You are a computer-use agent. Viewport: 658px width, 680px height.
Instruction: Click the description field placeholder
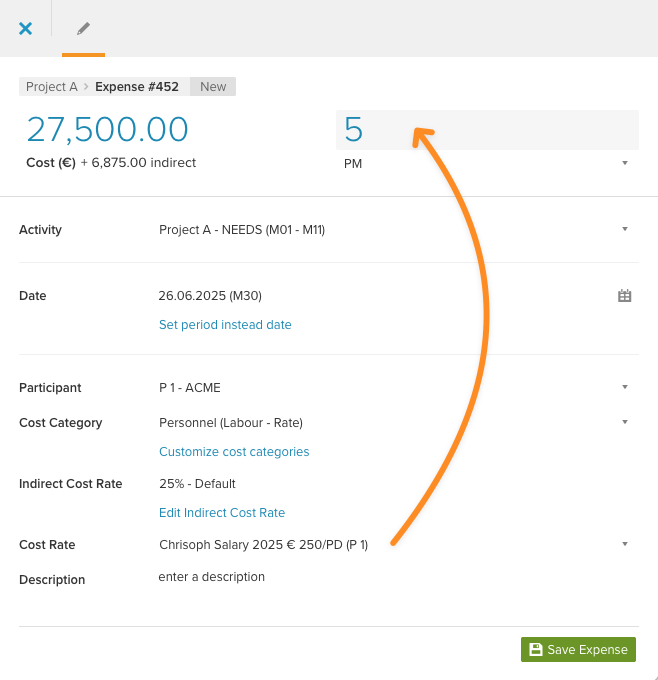(x=212, y=577)
